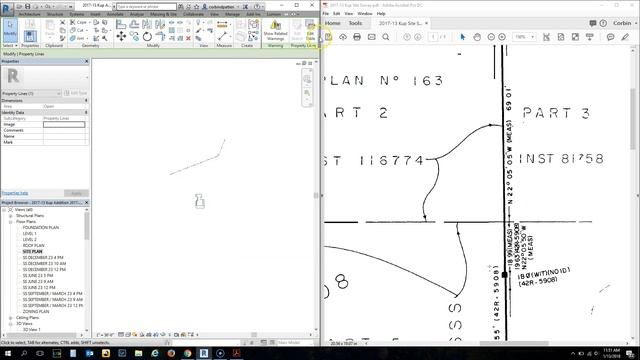This screenshot has width=640, height=360.
Task: Select the ROOF PLAN view in browser
Action: click(x=33, y=246)
